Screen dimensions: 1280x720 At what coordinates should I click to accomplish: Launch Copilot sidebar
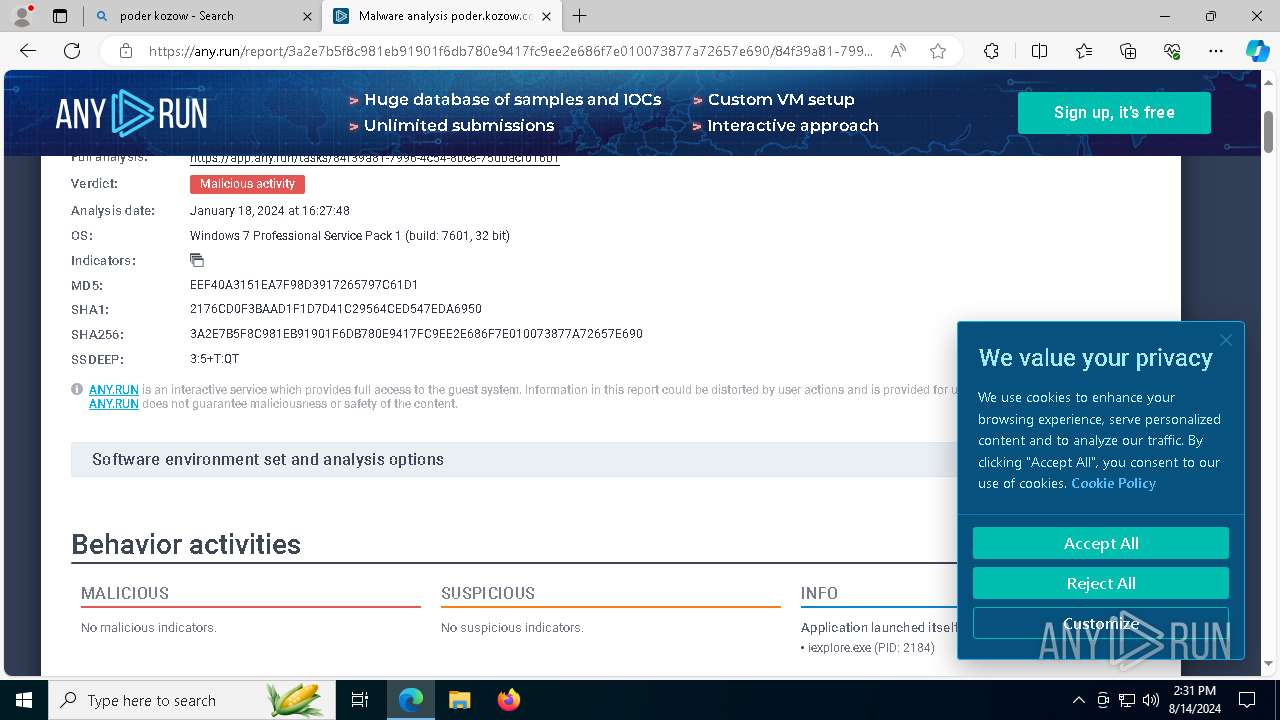coord(1257,51)
